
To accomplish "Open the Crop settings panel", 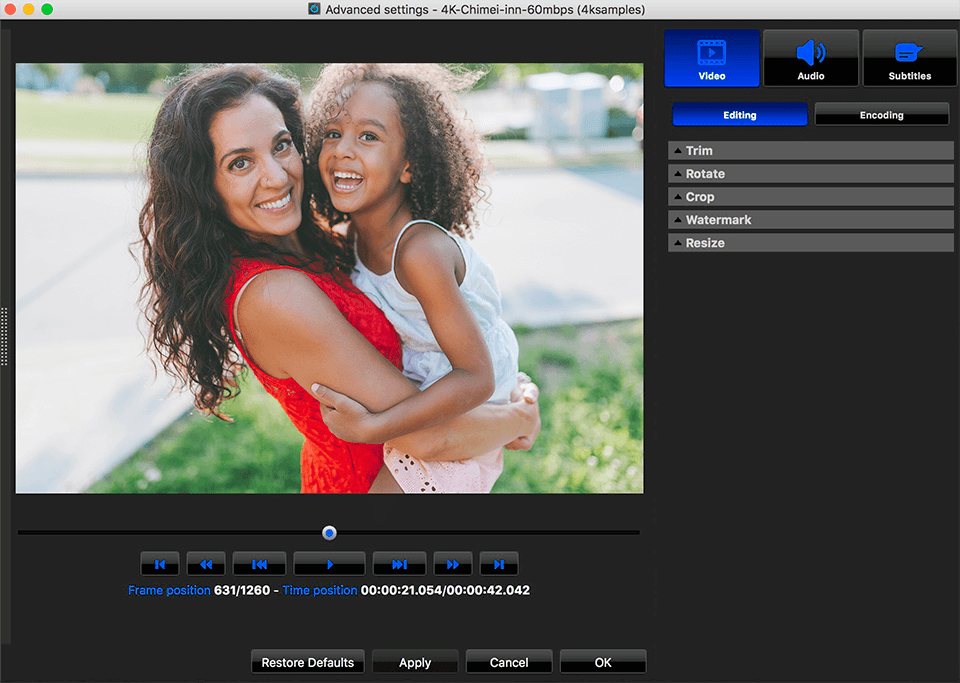I will (810, 196).
